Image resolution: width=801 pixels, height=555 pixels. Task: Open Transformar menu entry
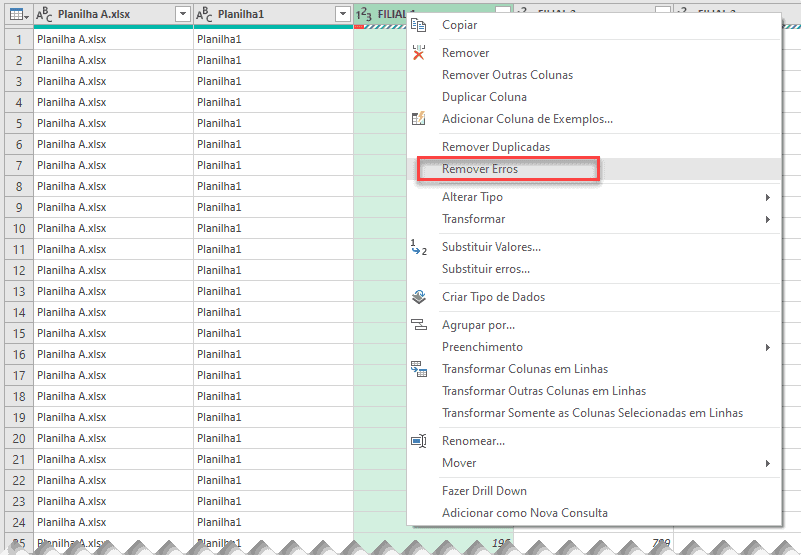click(594, 219)
